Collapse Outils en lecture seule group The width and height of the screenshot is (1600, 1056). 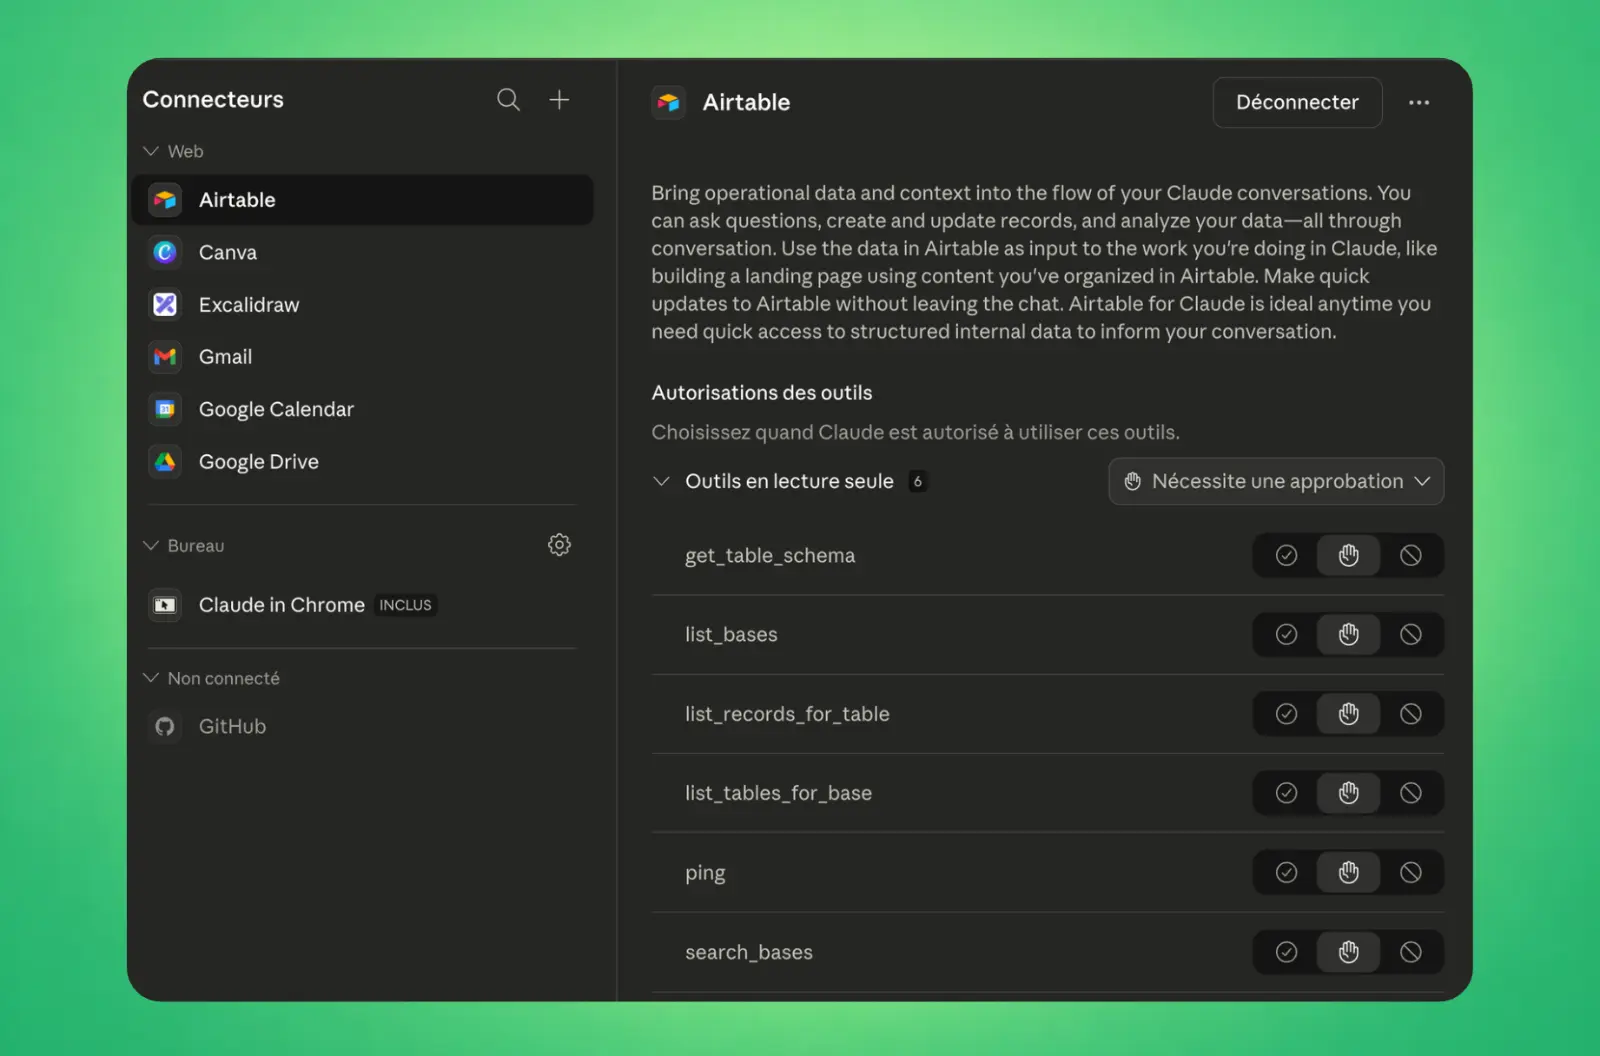[661, 482]
